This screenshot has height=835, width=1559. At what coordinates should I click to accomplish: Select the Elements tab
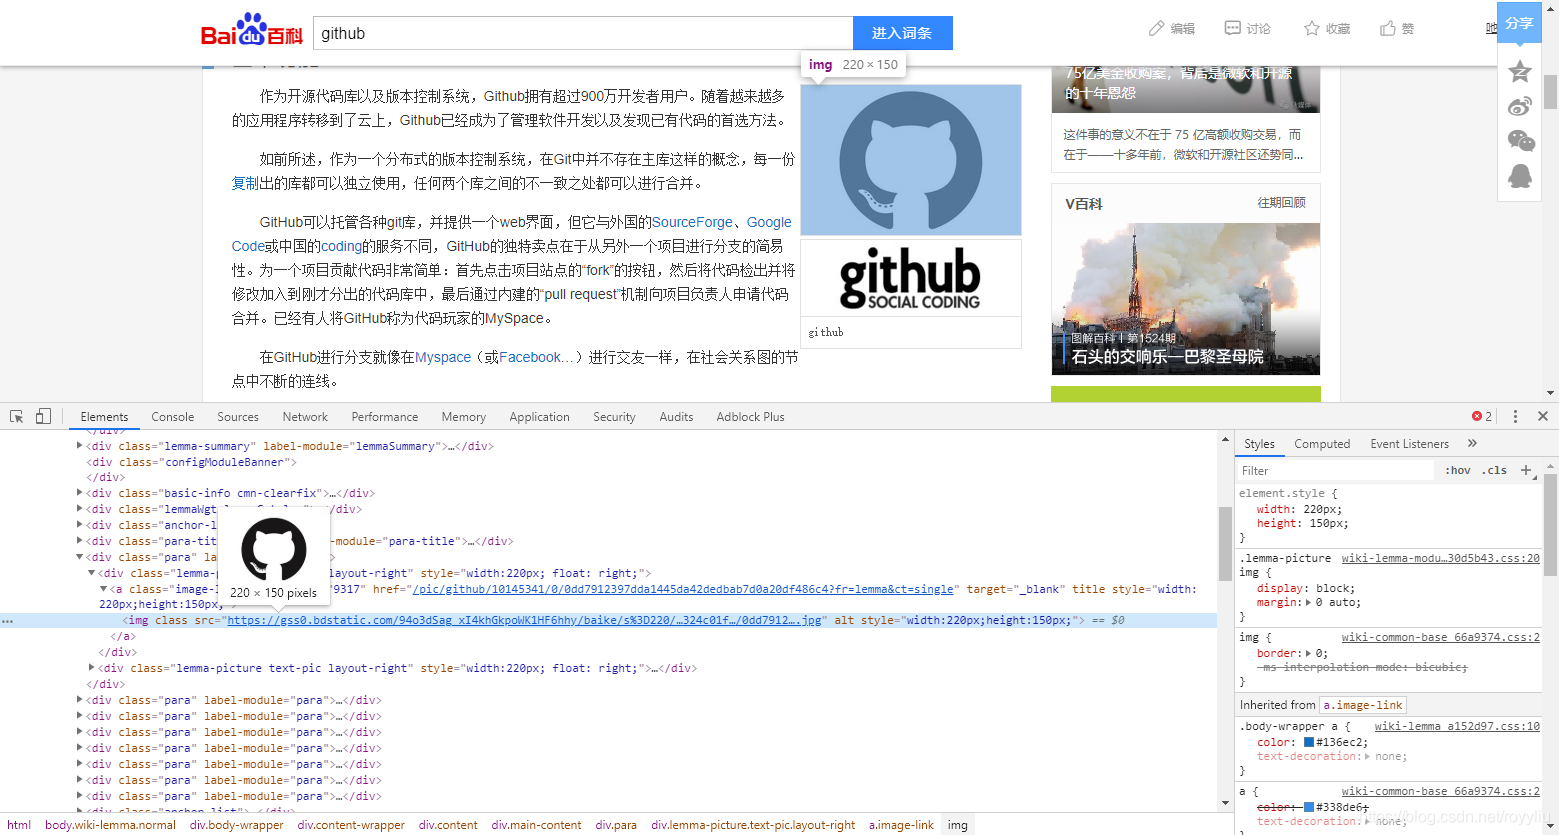click(104, 417)
